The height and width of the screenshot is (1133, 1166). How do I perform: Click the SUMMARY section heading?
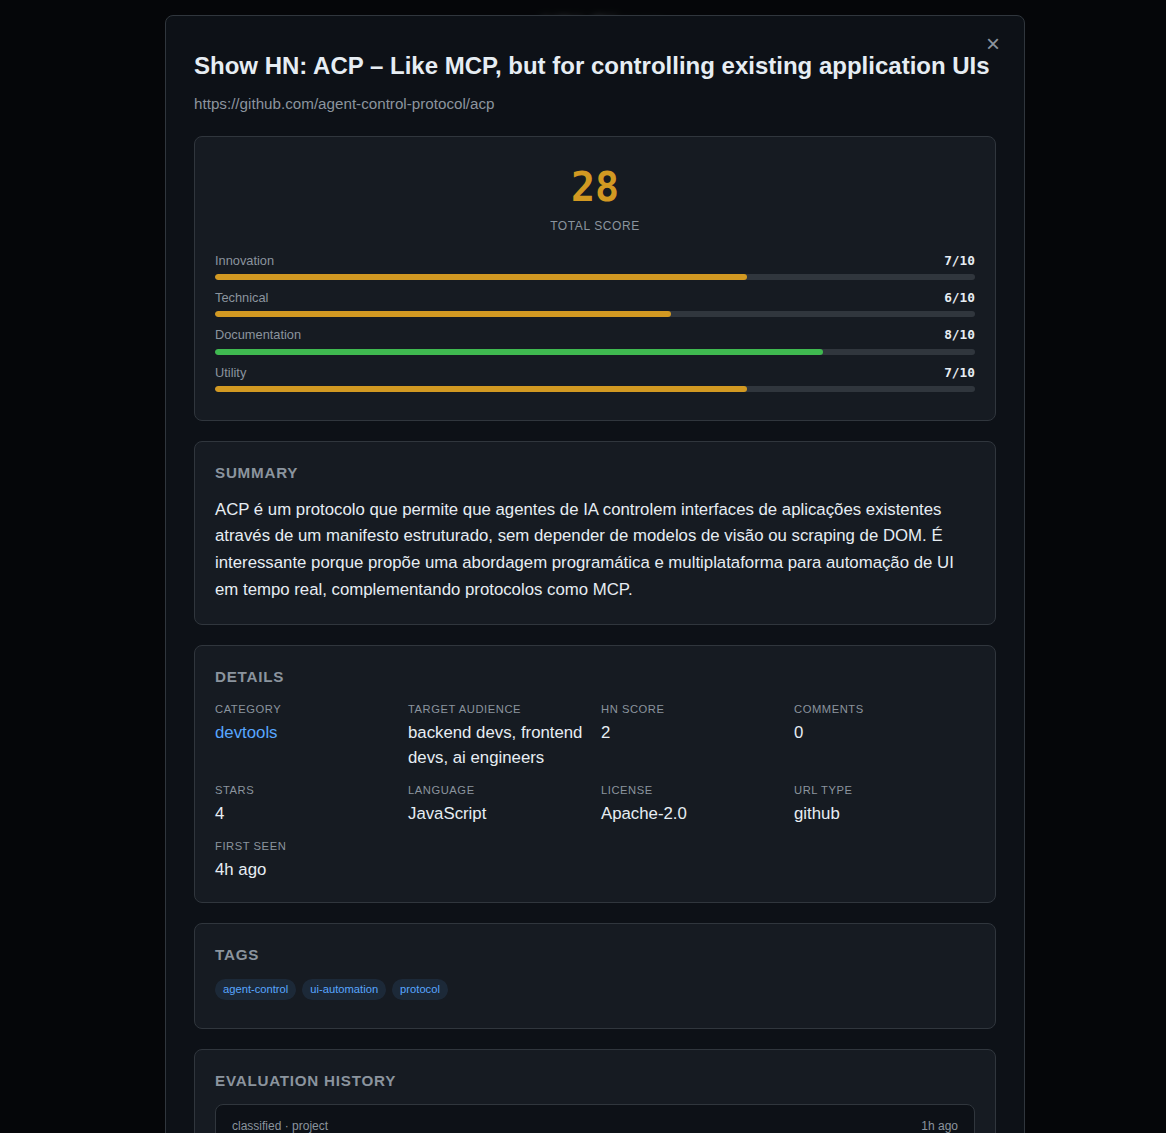(x=256, y=472)
